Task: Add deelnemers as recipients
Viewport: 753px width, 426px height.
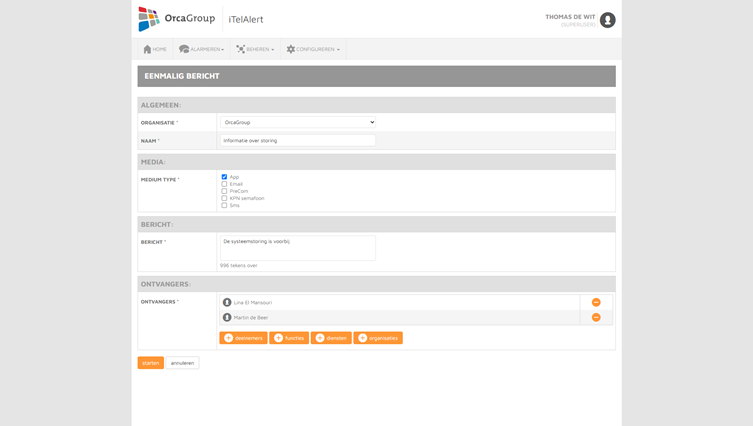Action: click(243, 338)
